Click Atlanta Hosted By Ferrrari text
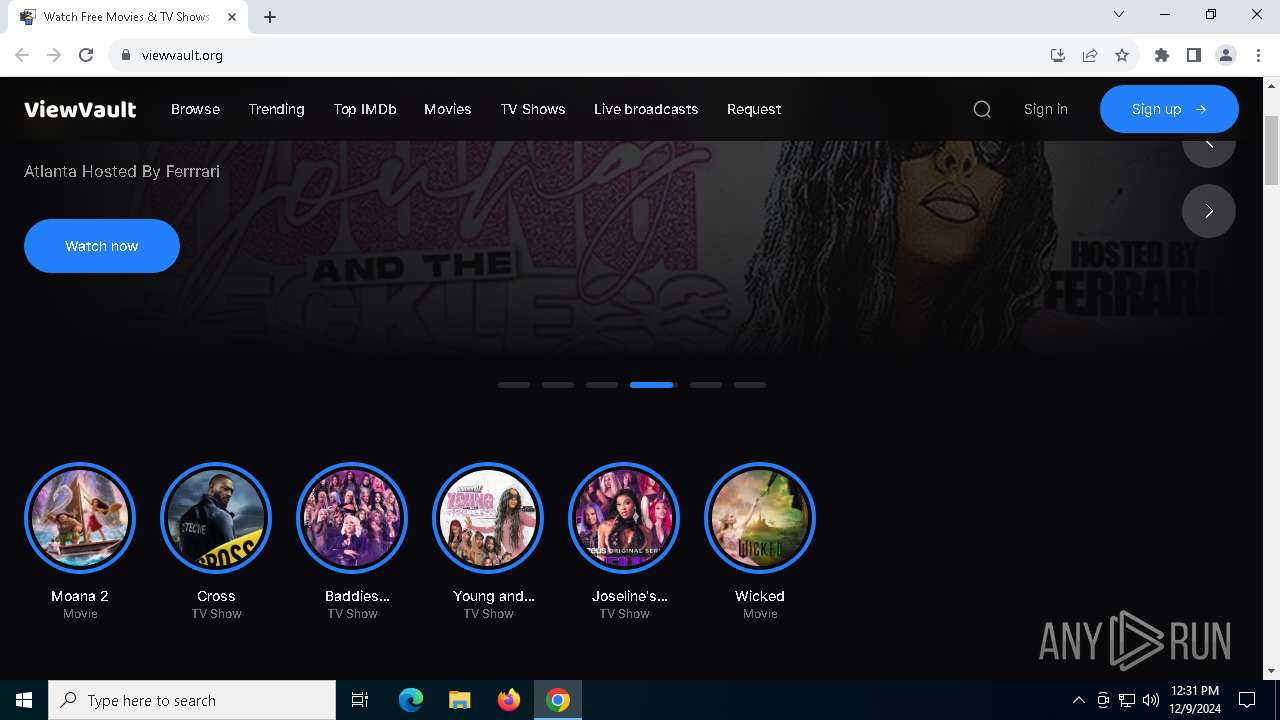Viewport: 1280px width, 720px height. click(x=122, y=171)
